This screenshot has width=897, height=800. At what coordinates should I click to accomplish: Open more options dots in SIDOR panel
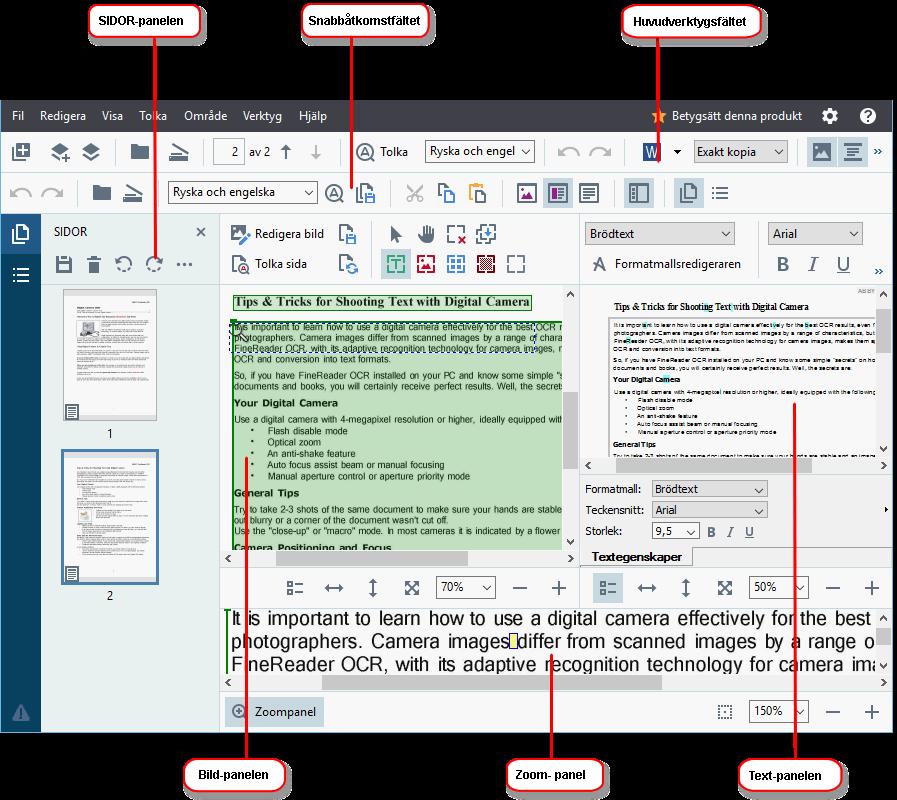[x=184, y=264]
